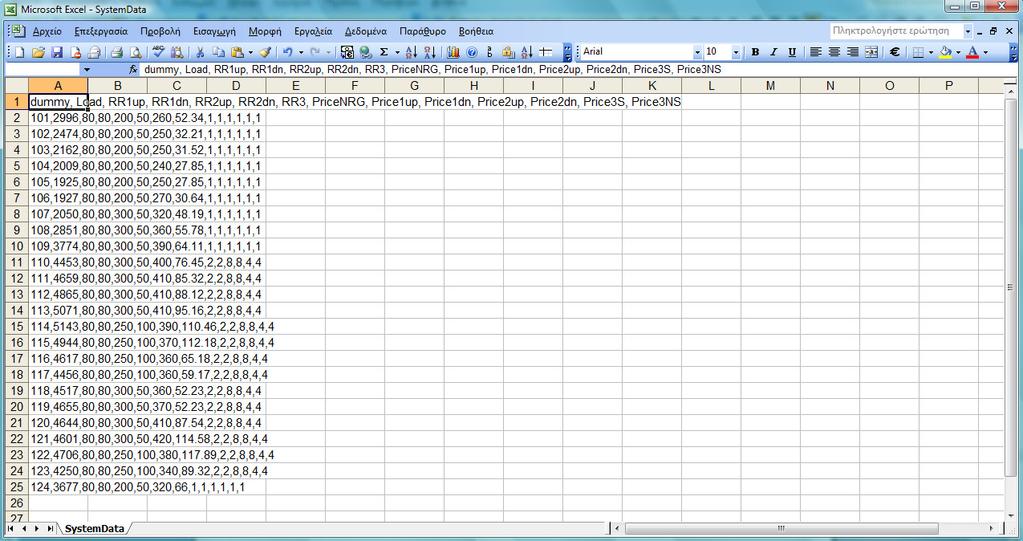Viewport: 1023px width, 541px height.
Task: Apply red font color A swatch
Action: click(x=973, y=52)
